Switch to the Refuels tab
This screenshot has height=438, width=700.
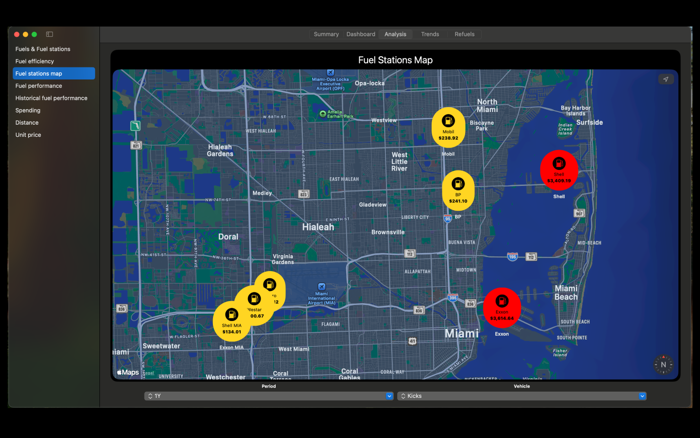click(x=464, y=34)
